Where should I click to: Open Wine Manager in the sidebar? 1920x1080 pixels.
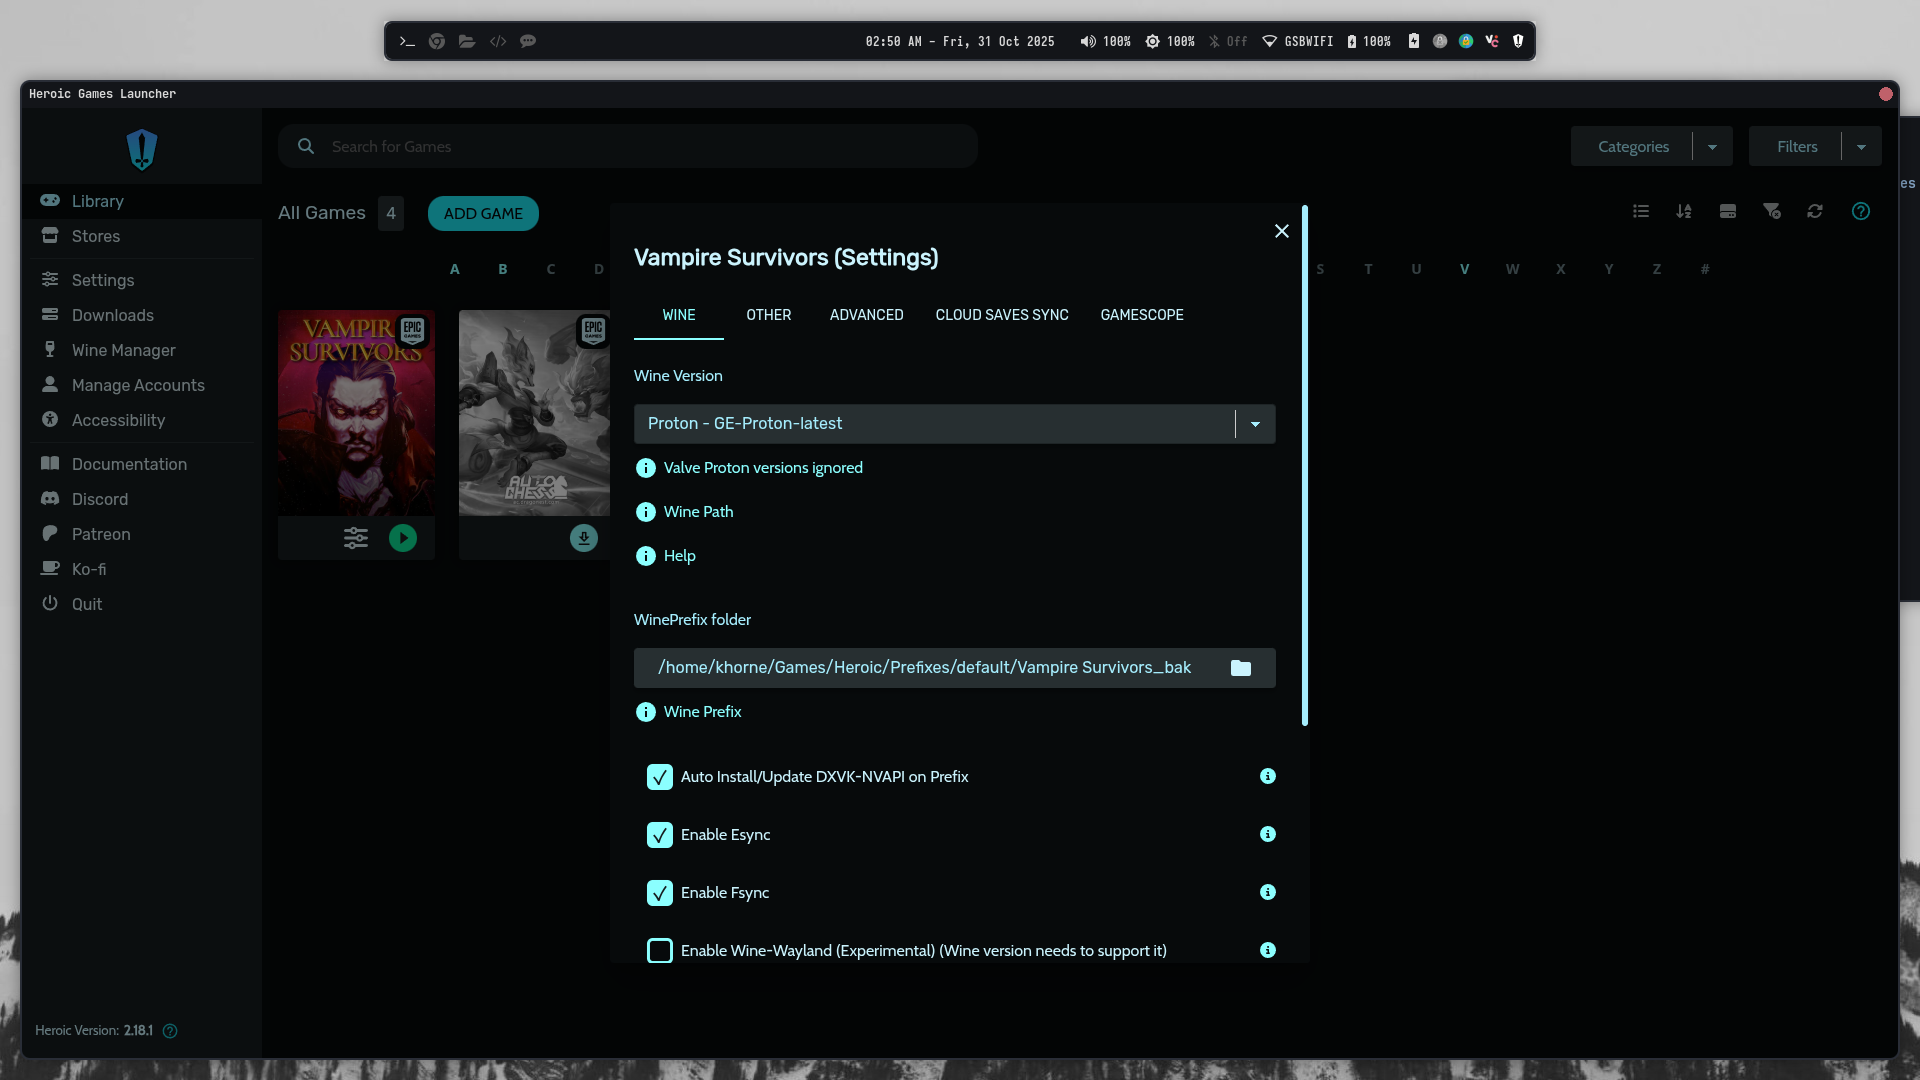tap(123, 350)
